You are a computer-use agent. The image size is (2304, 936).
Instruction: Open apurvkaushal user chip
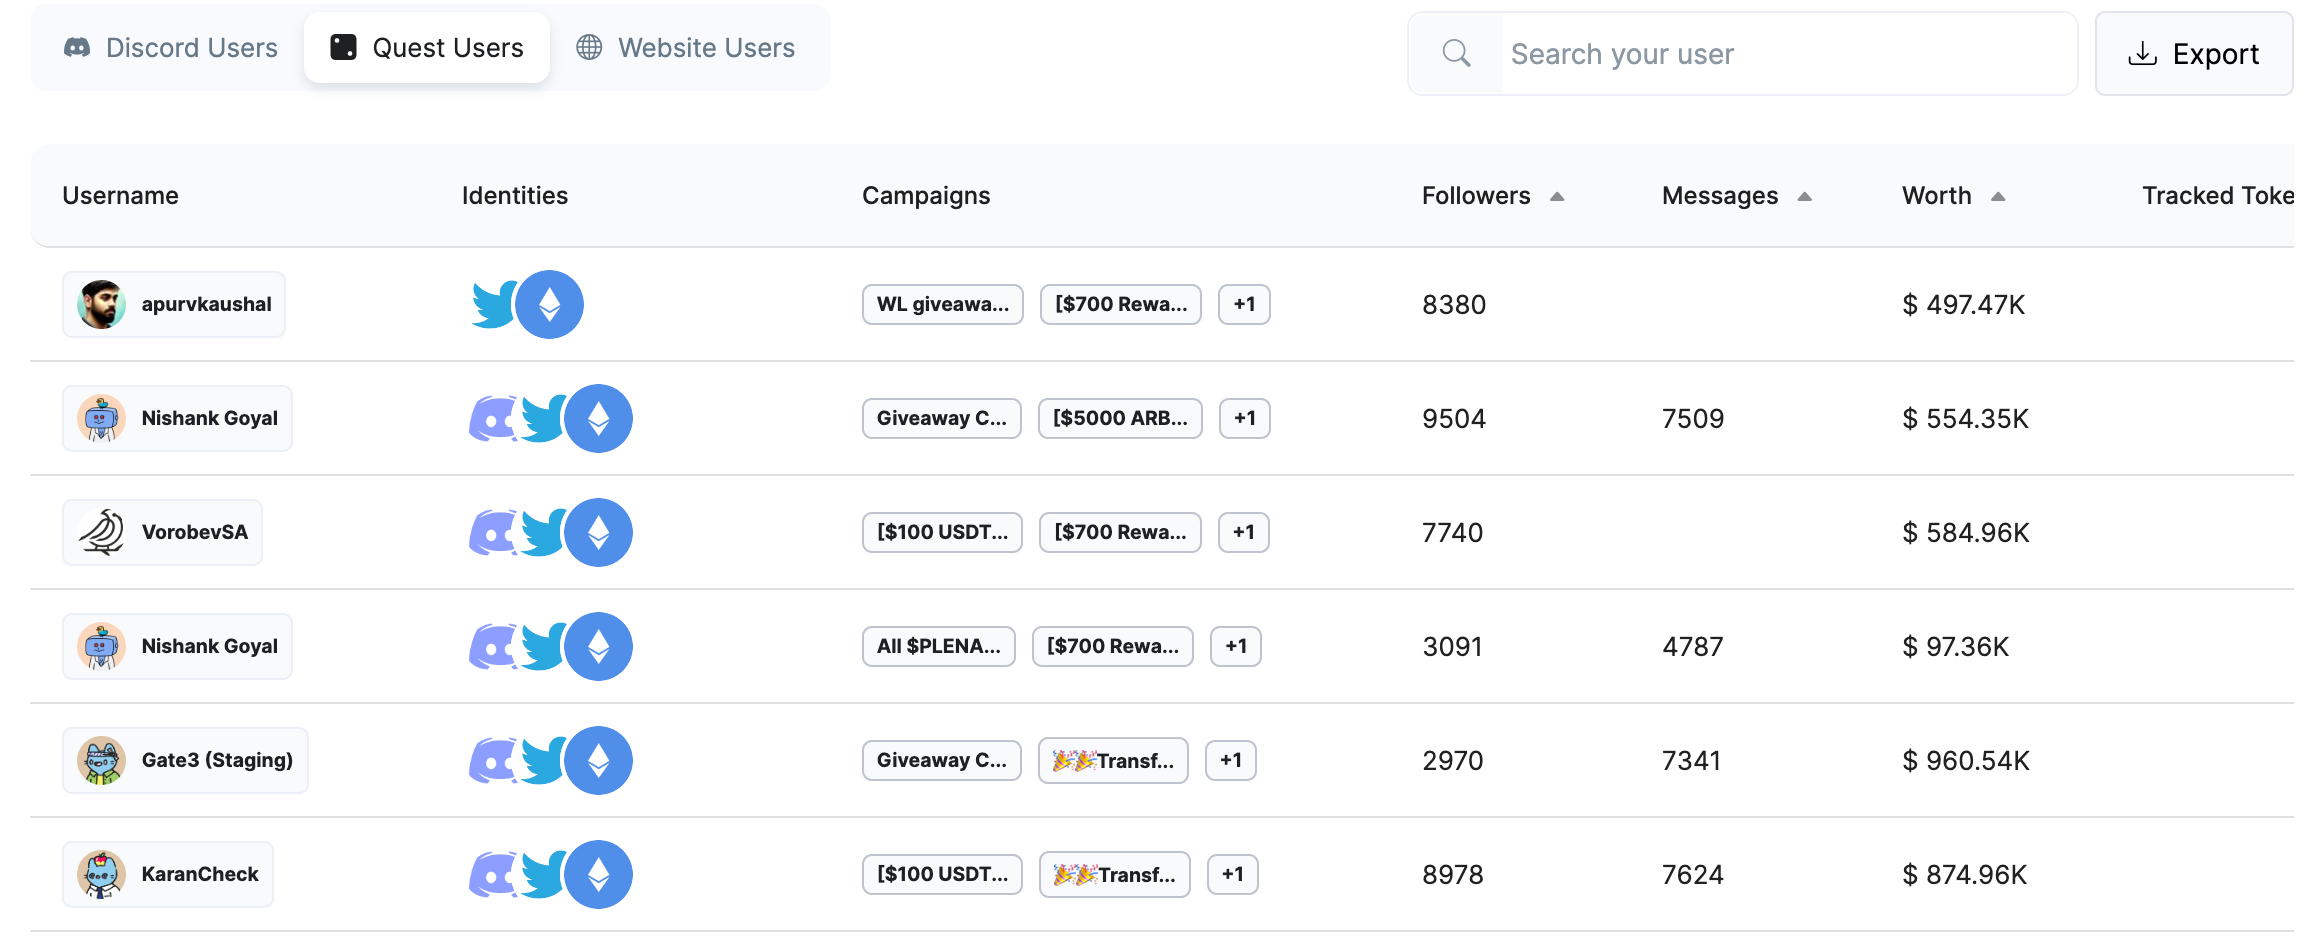pyautogui.click(x=174, y=304)
